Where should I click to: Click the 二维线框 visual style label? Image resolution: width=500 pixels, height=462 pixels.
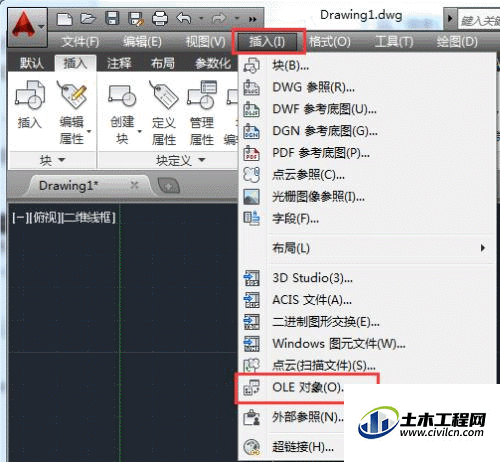89,218
